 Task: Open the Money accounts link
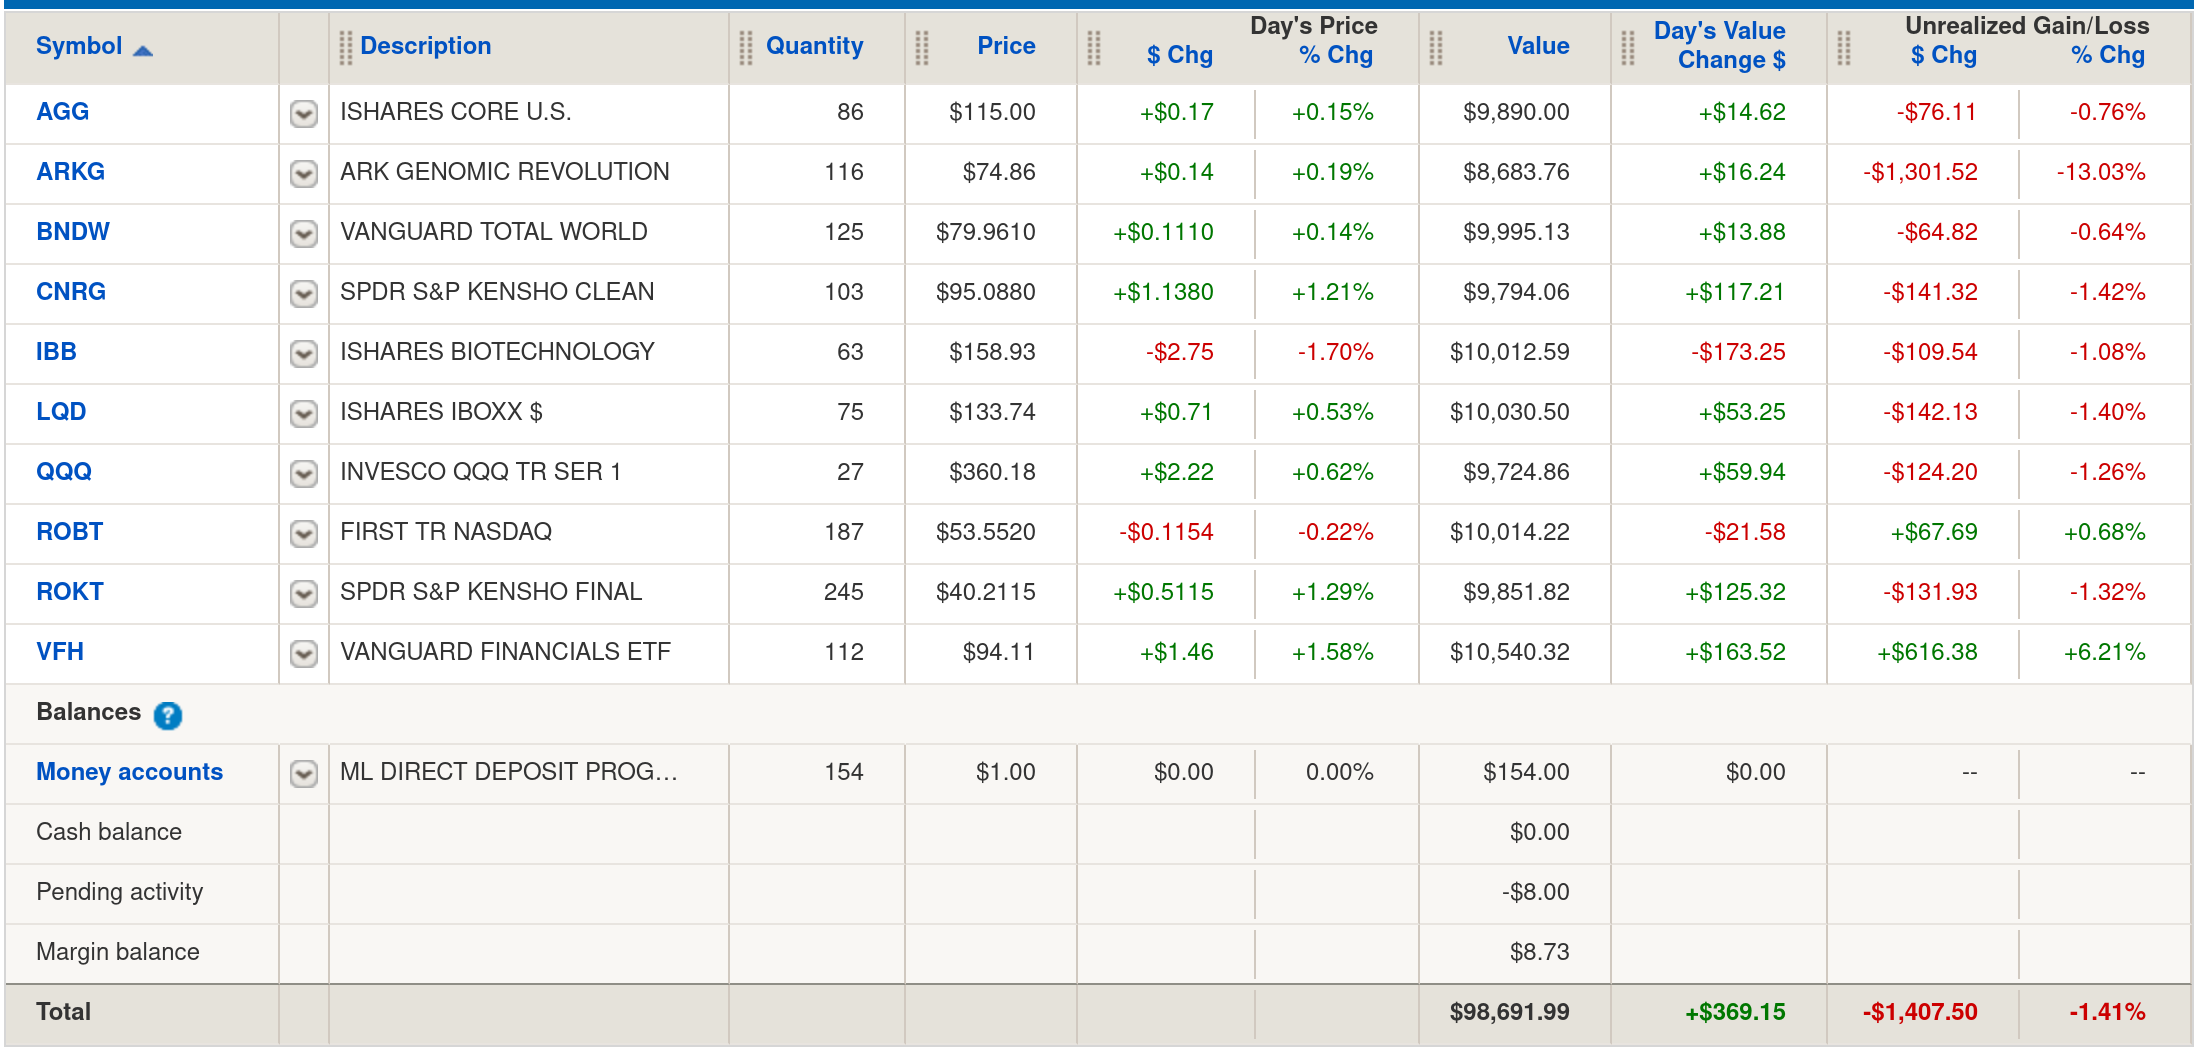pyautogui.click(x=129, y=772)
